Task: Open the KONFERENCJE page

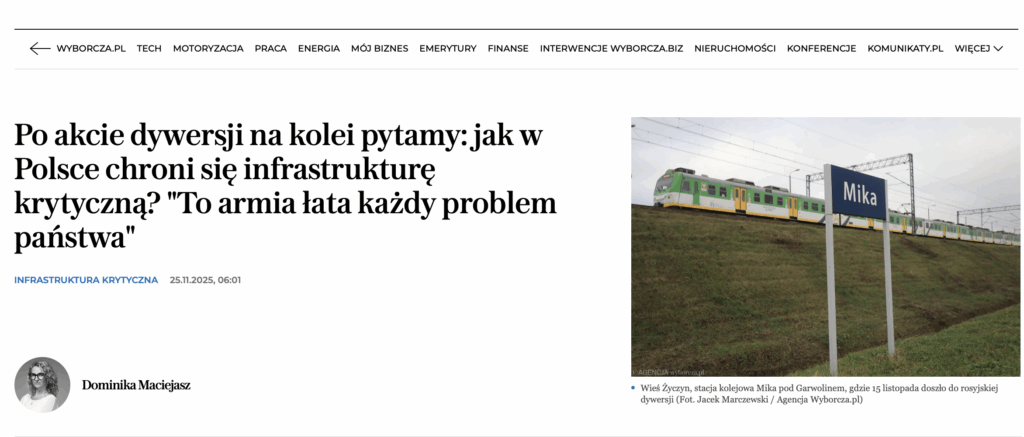Action: click(x=822, y=48)
